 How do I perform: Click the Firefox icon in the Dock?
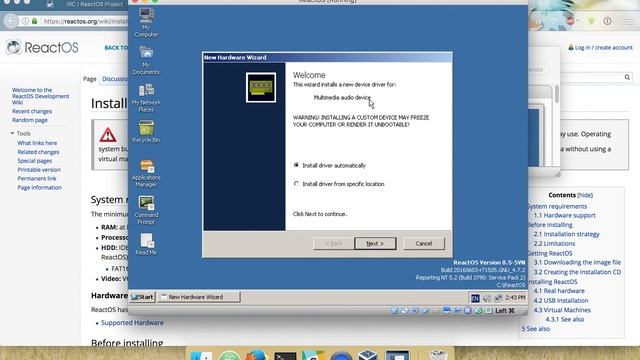tap(257, 355)
